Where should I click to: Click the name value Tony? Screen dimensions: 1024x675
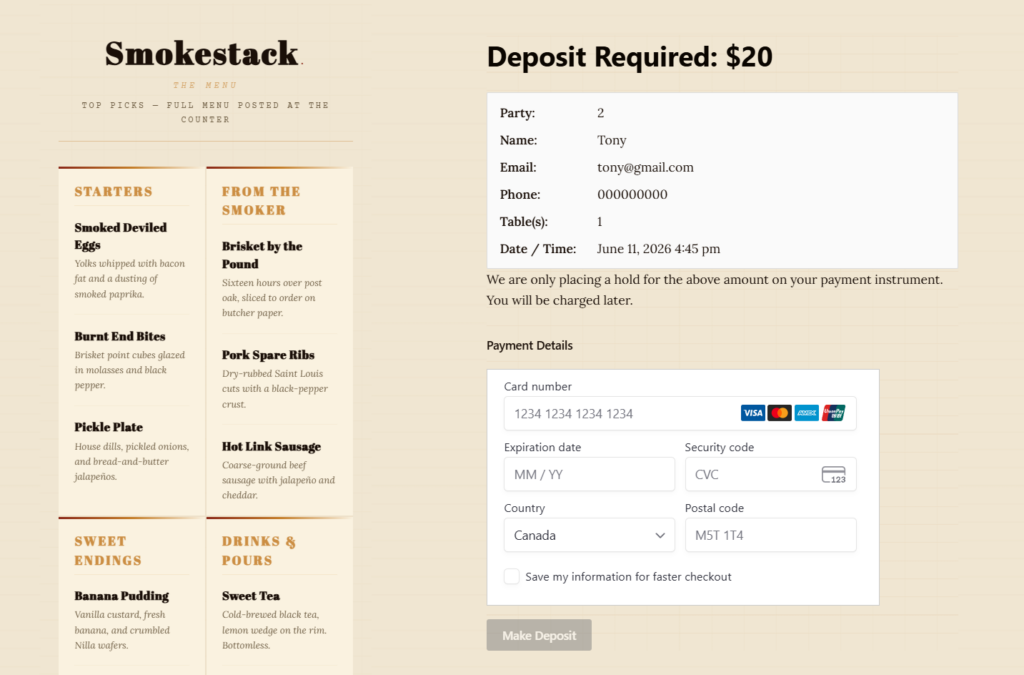click(x=611, y=140)
